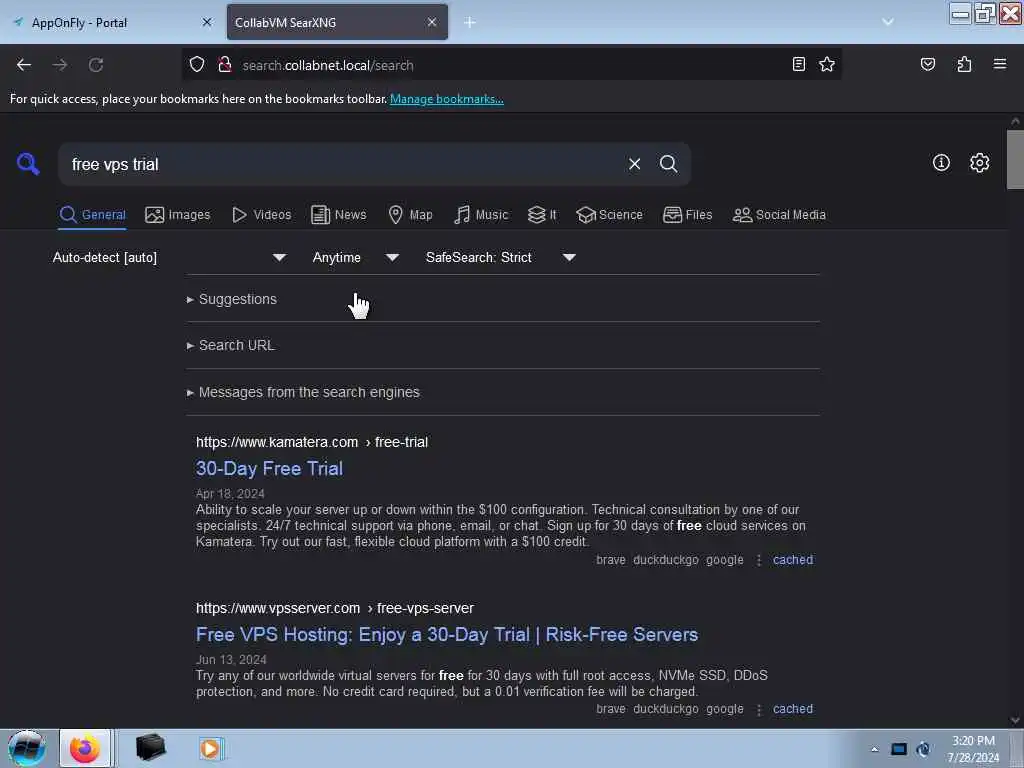
Task: Bookmark this page with the star icon
Action: [x=827, y=64]
